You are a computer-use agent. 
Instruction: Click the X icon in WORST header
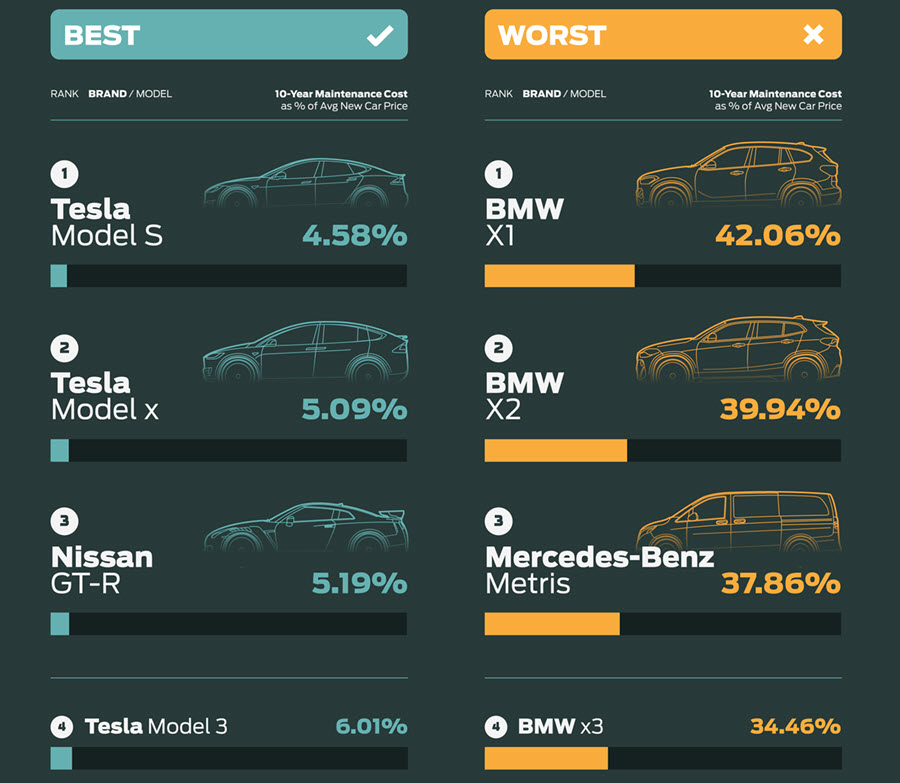(813, 35)
